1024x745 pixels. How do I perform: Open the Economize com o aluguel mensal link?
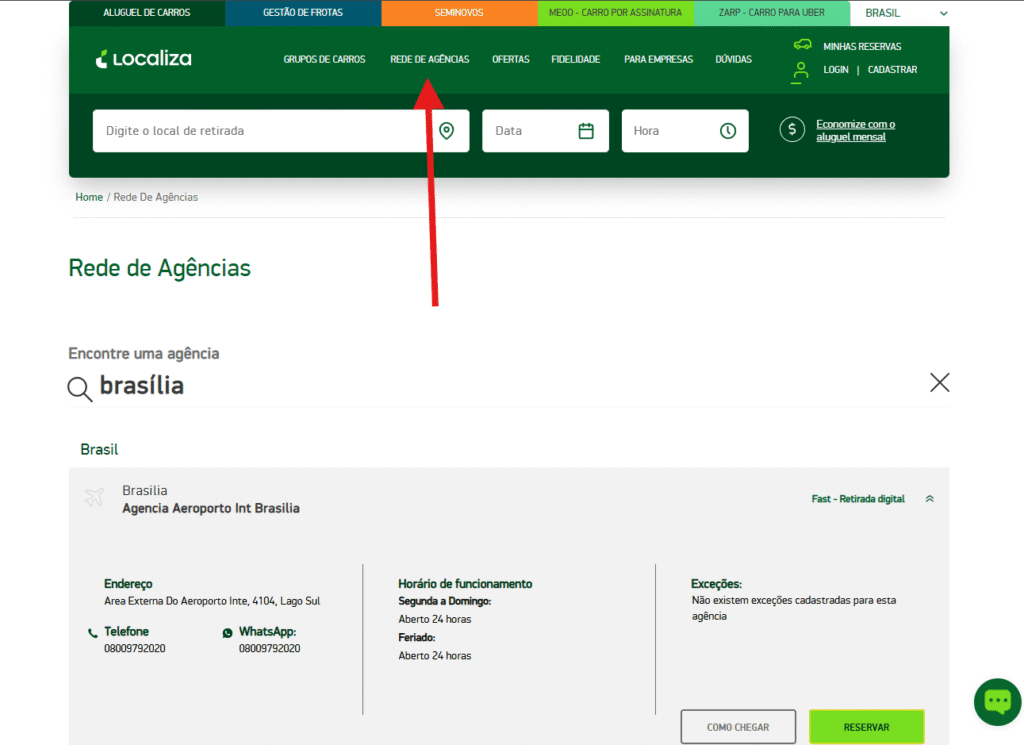(x=855, y=130)
